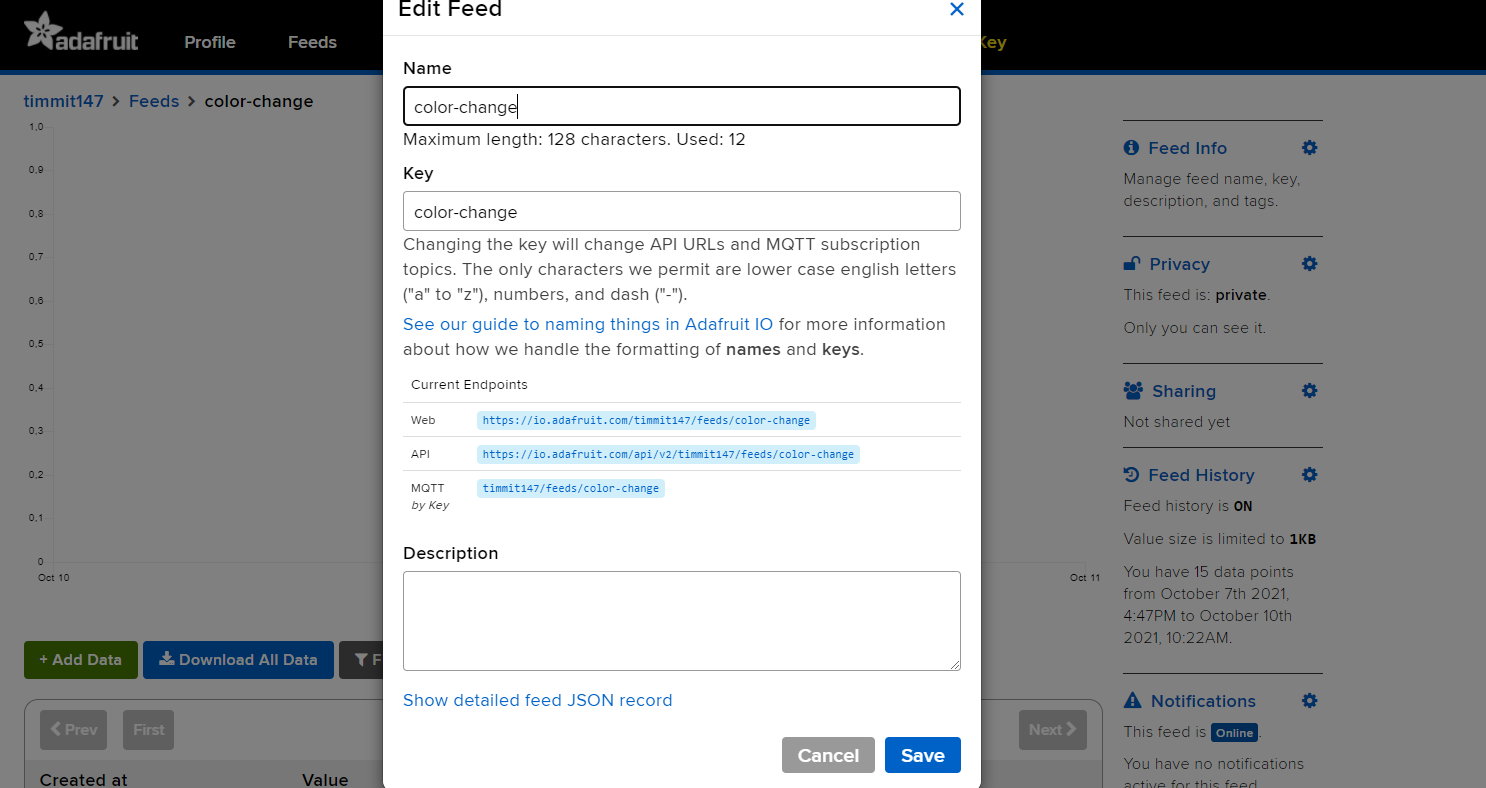This screenshot has height=788, width=1486.
Task: Click Download All Data button
Action: (x=238, y=660)
